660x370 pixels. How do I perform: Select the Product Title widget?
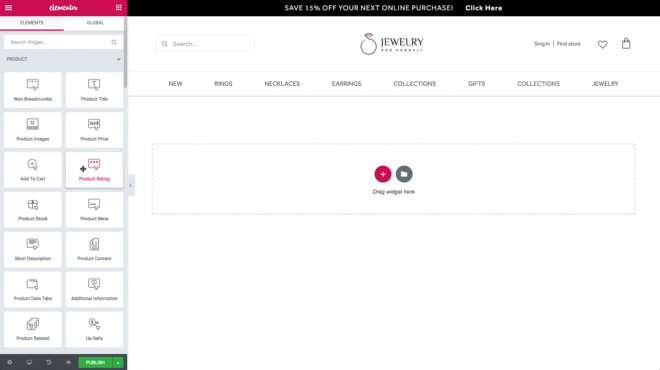(94, 90)
